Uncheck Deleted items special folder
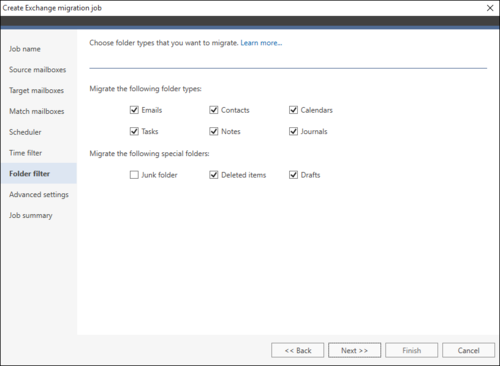 click(x=214, y=175)
